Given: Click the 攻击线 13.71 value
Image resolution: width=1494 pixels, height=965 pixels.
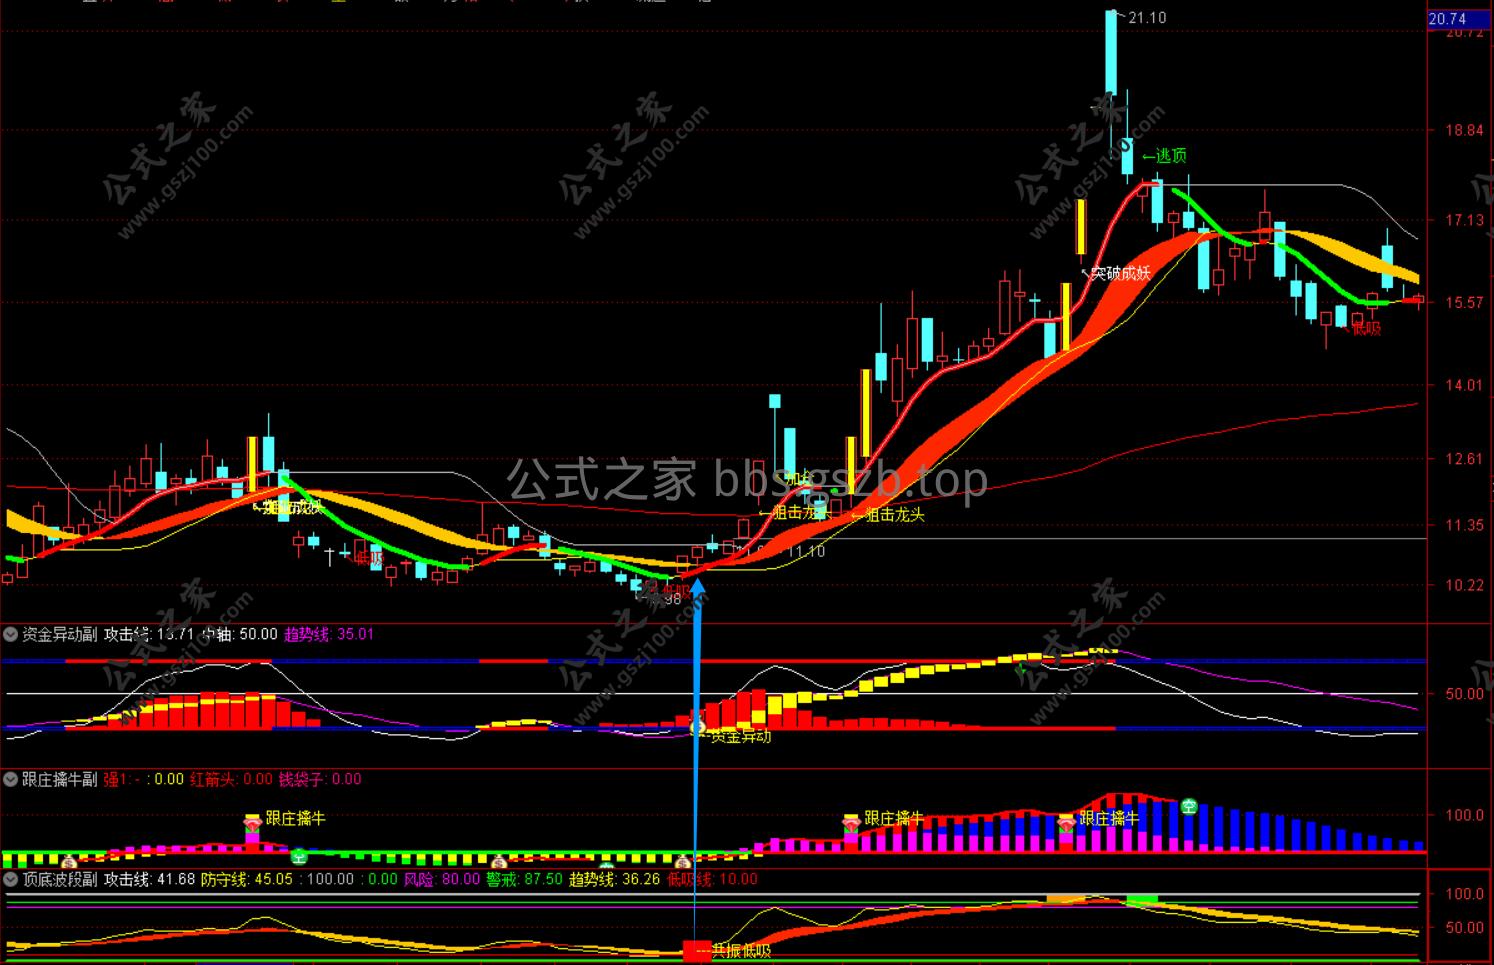Looking at the screenshot, I should tap(149, 634).
